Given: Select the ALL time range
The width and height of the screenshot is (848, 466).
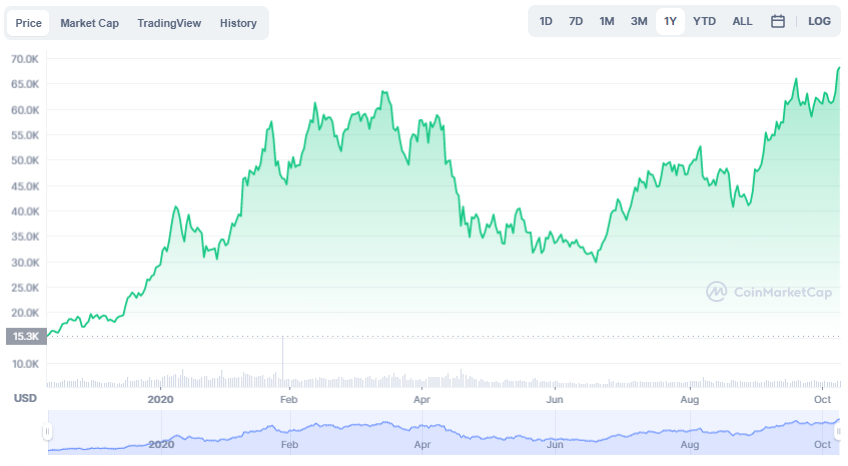Looking at the screenshot, I should pyautogui.click(x=742, y=22).
